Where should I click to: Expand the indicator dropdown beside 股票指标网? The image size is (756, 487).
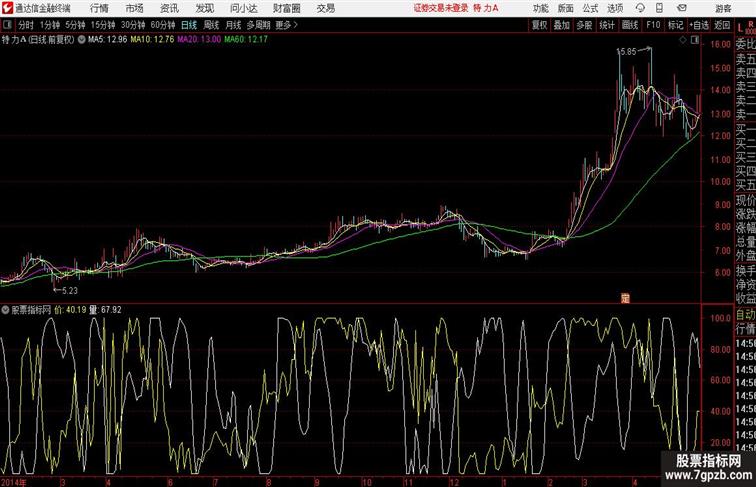pyautogui.click(x=6, y=310)
